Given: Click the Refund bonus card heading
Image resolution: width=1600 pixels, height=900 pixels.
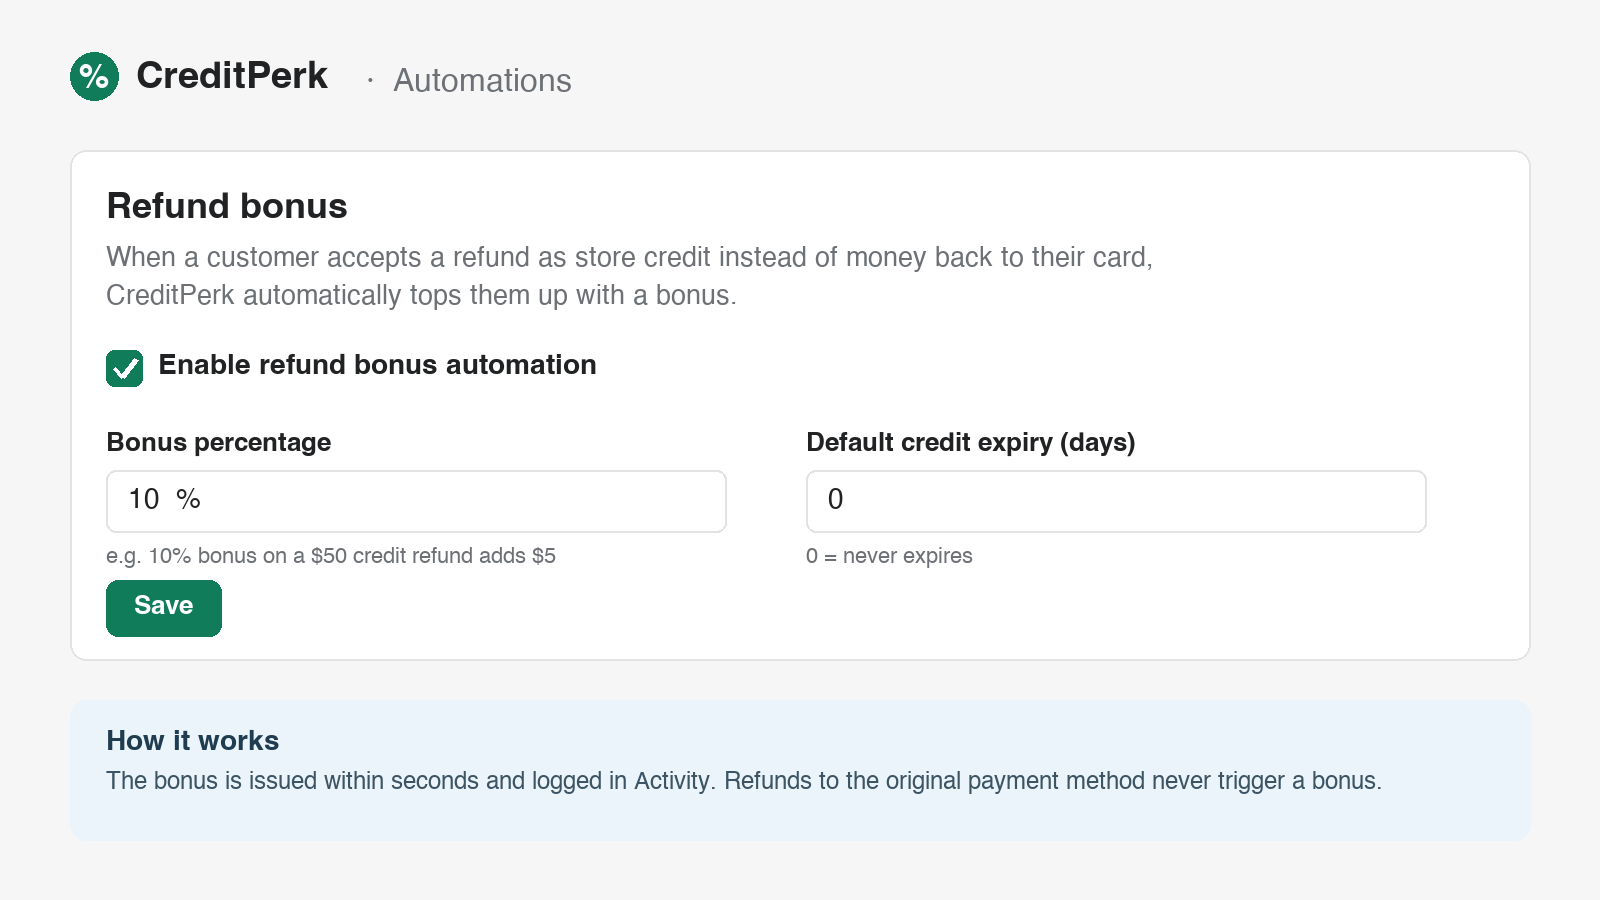Looking at the screenshot, I should pos(227,206).
